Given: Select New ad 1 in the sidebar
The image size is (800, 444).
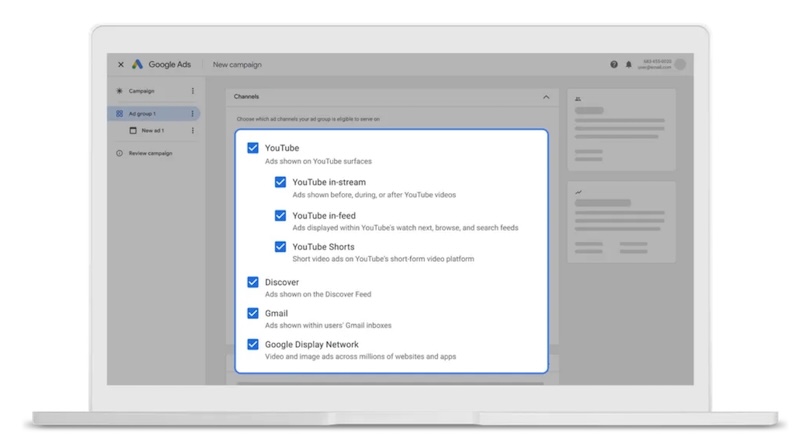Looking at the screenshot, I should (x=153, y=131).
